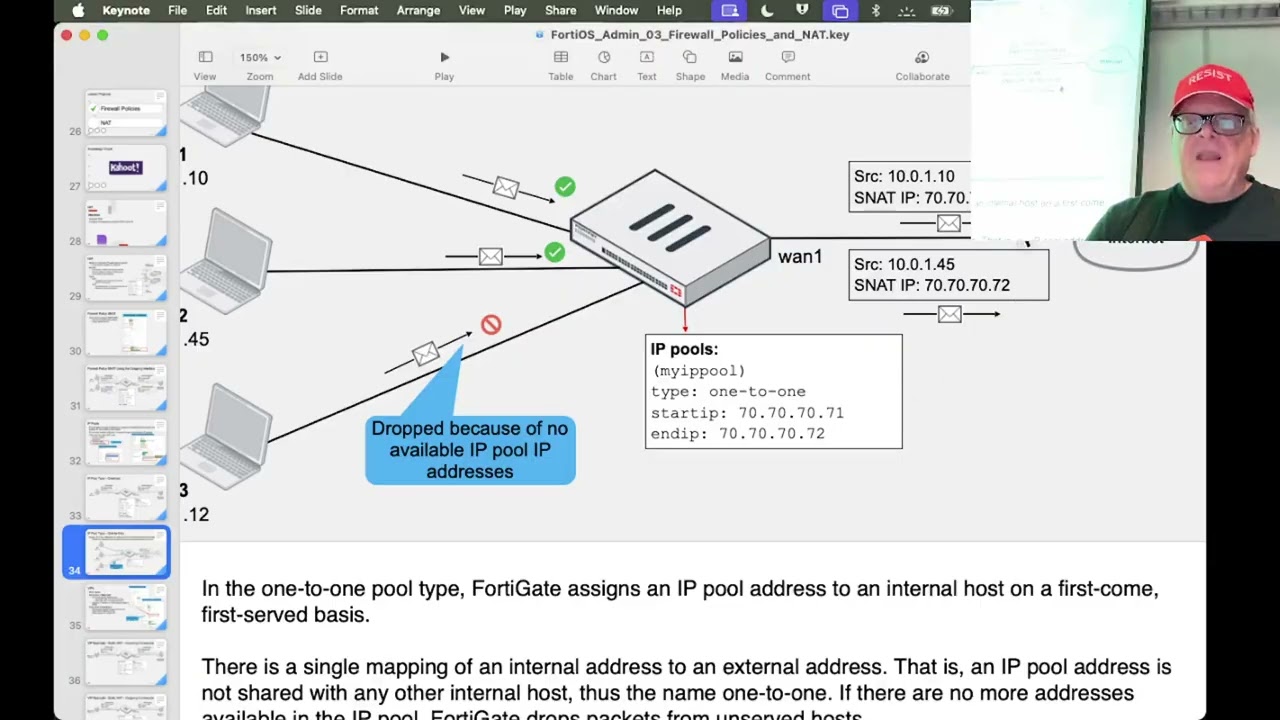
Task: Select slide 36 thumbnail
Action: pyautogui.click(x=126, y=663)
